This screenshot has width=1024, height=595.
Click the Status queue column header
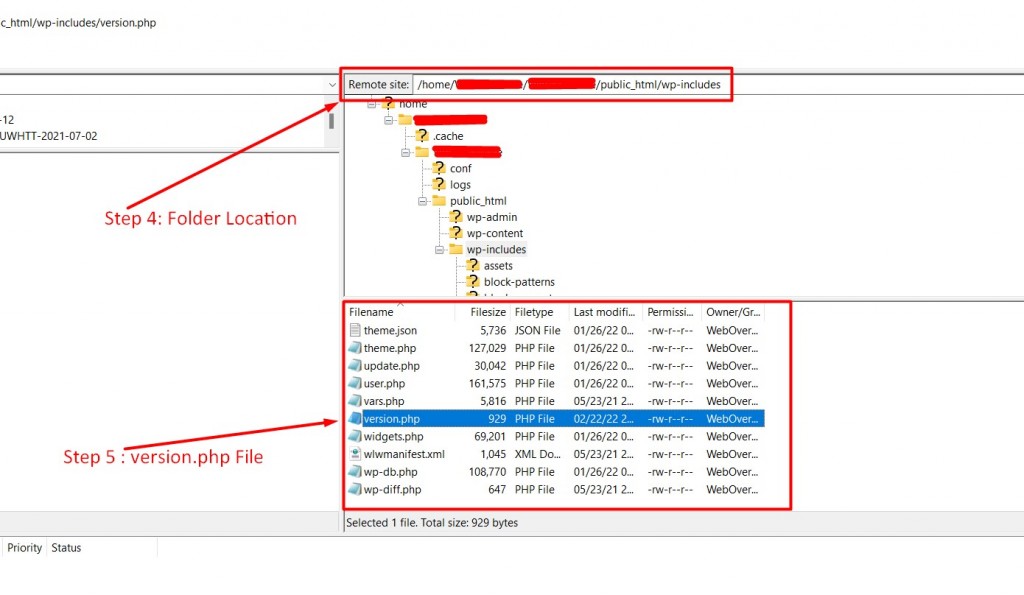pos(102,548)
